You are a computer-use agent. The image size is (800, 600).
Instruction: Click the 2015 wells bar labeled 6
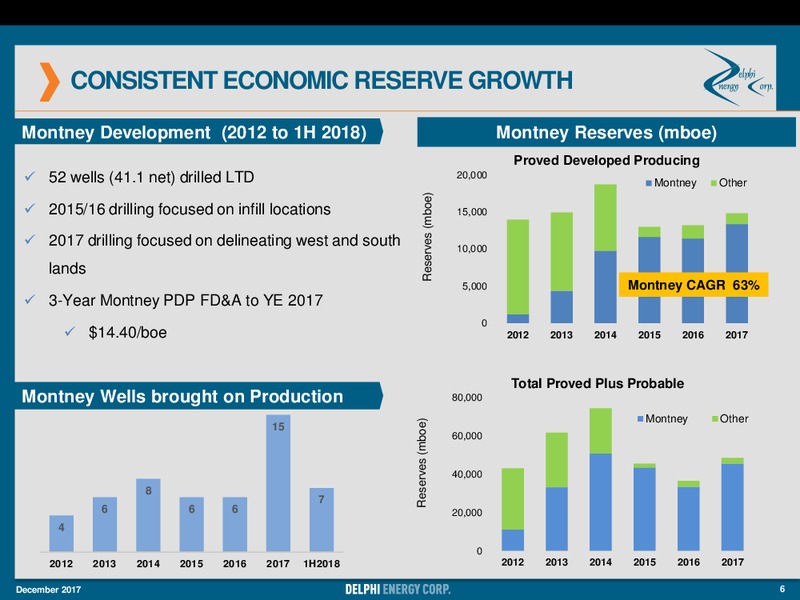(x=191, y=524)
